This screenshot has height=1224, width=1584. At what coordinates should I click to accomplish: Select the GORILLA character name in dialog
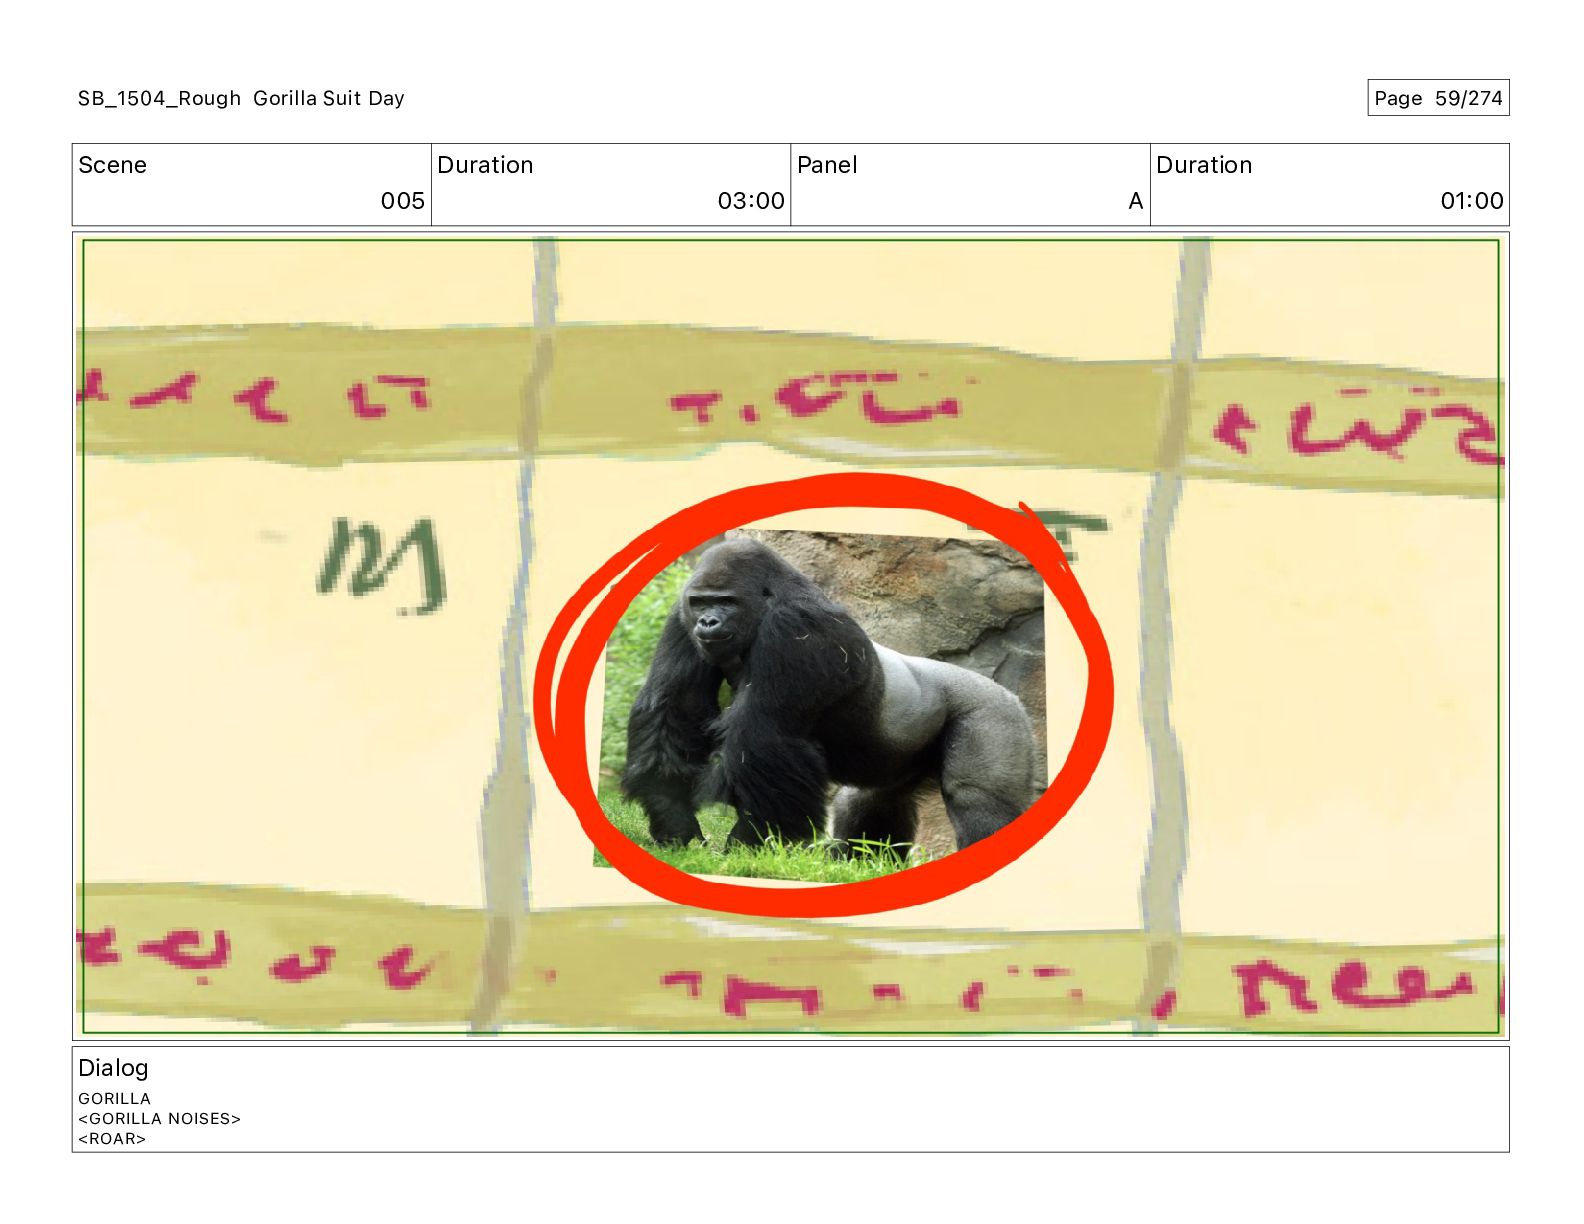114,1098
